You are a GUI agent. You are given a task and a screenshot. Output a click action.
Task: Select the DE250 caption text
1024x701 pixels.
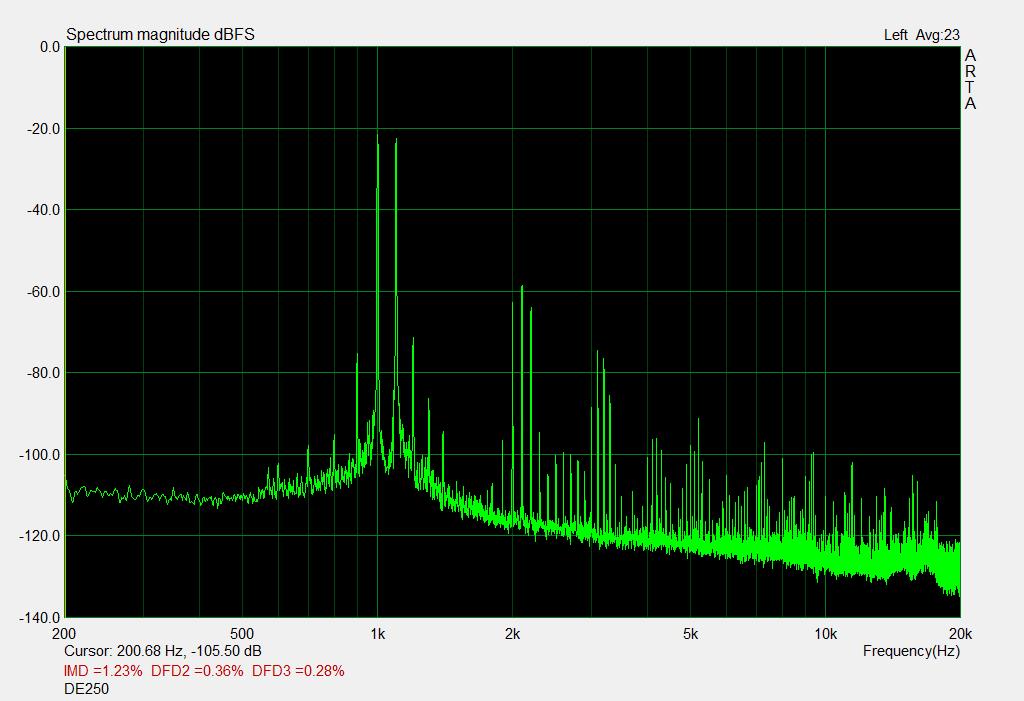86,689
